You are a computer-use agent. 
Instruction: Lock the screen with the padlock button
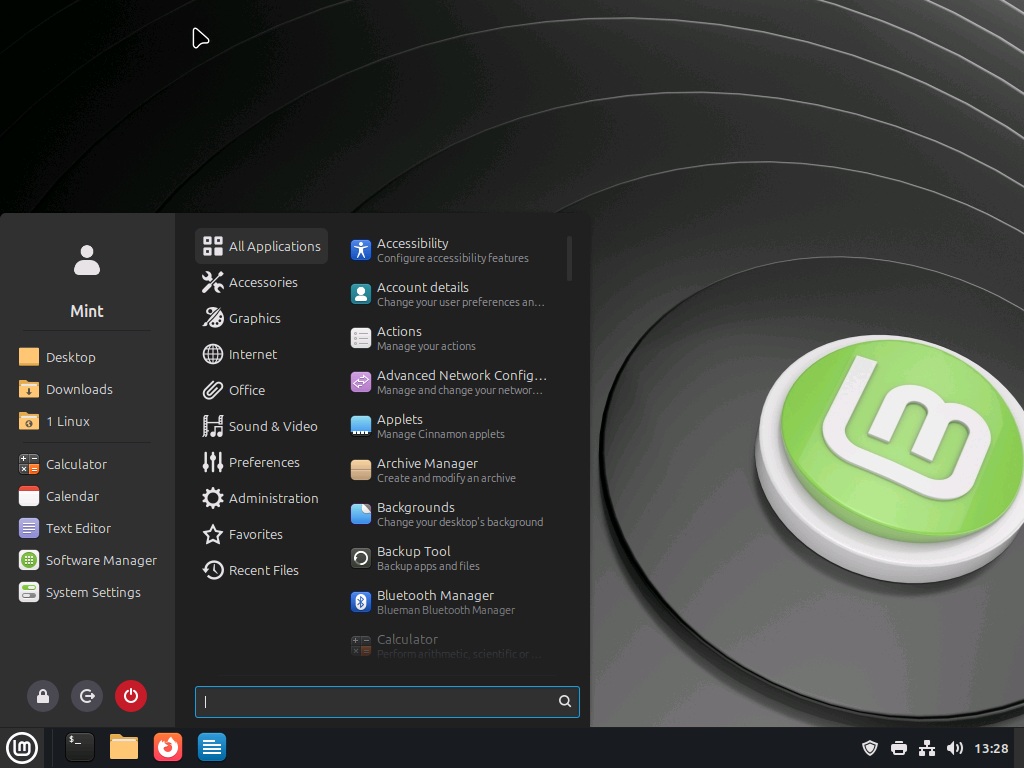tap(42, 696)
